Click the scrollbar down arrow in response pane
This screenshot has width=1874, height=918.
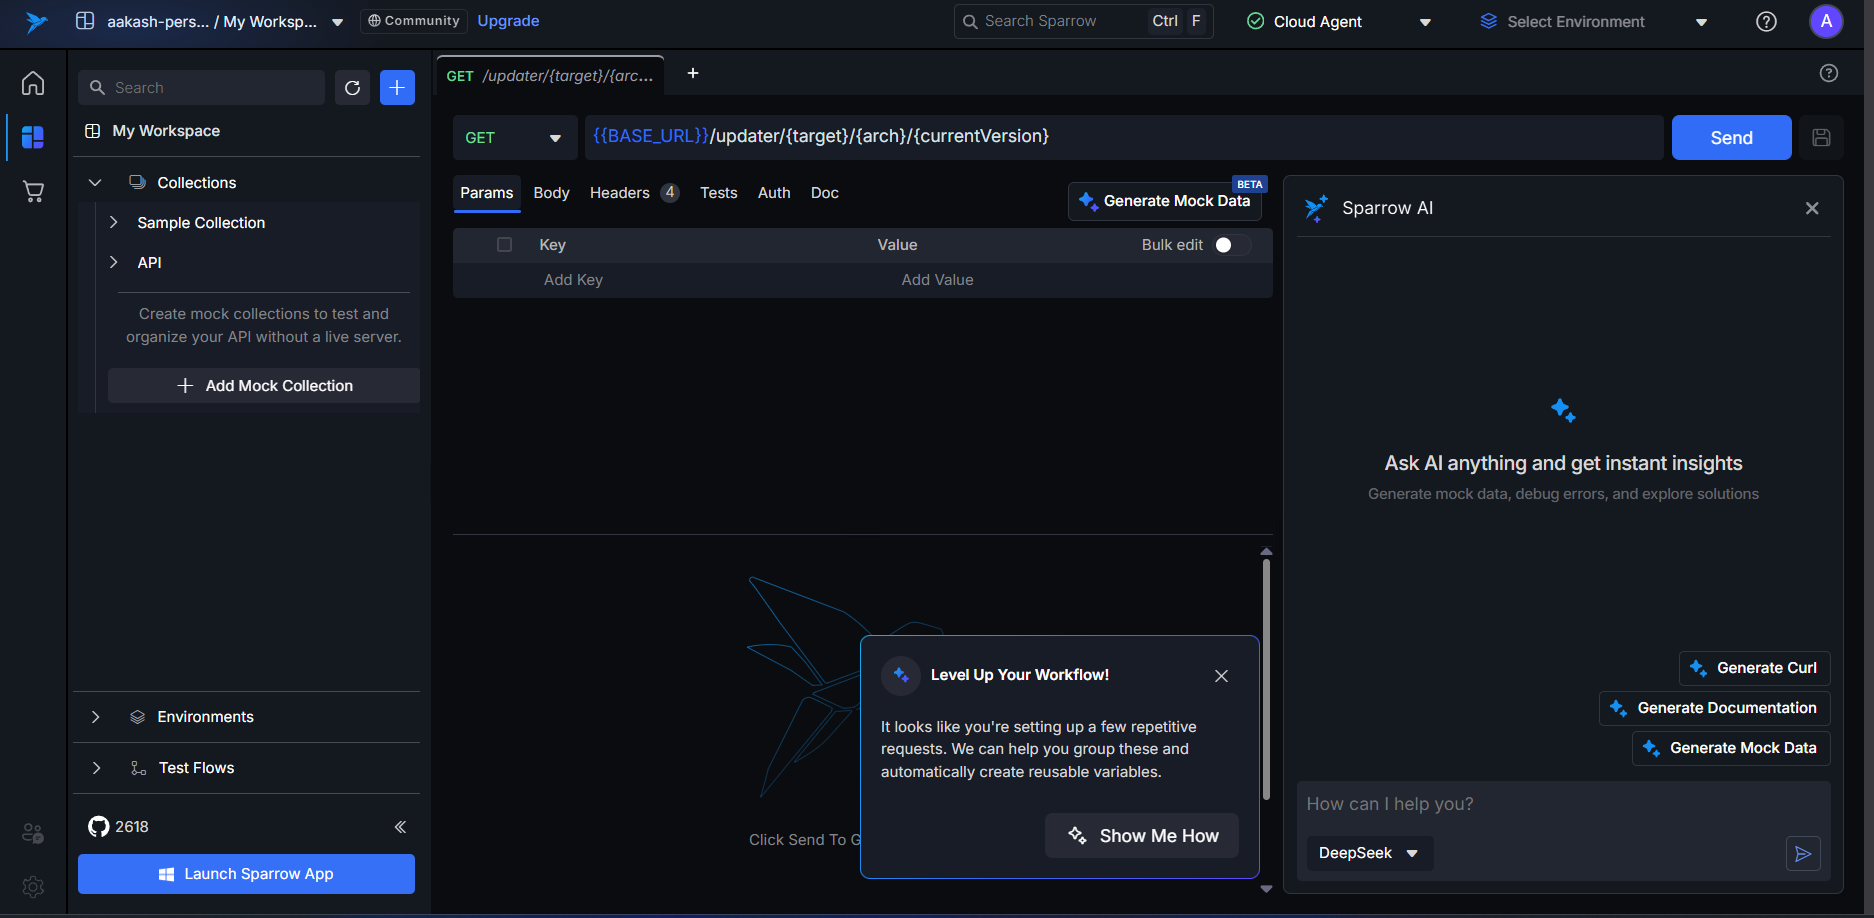[1266, 888]
